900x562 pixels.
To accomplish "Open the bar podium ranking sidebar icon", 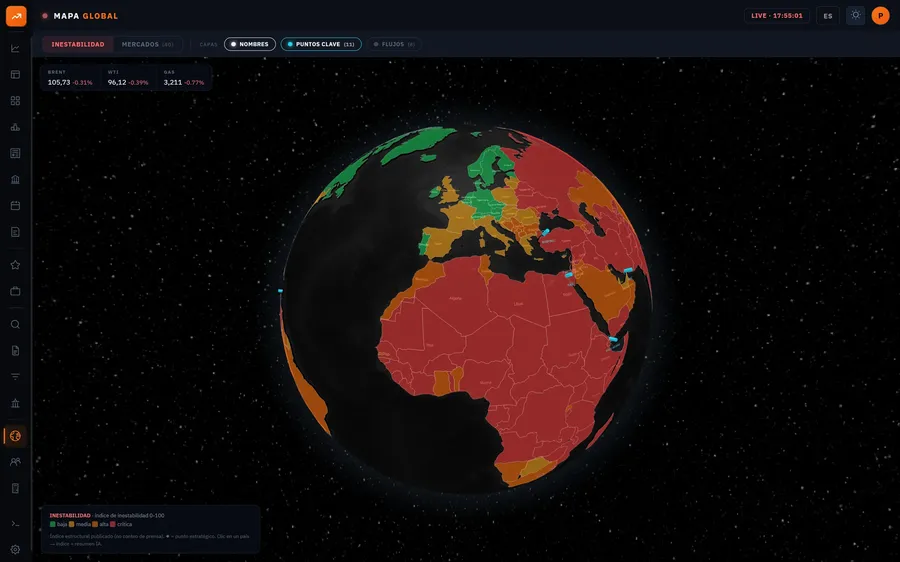I will [15, 127].
